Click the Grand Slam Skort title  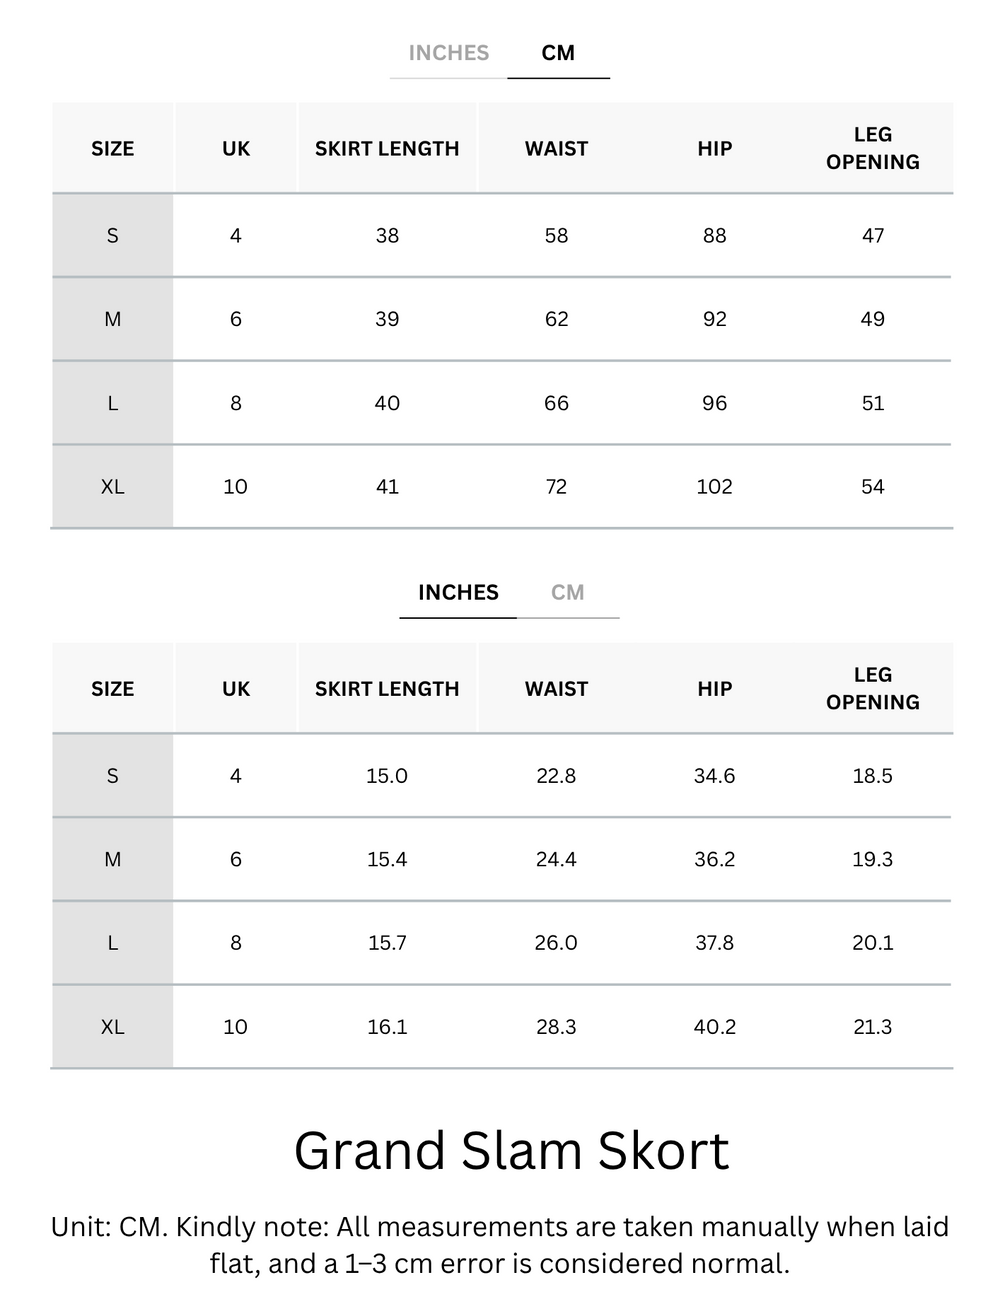coord(511,1150)
